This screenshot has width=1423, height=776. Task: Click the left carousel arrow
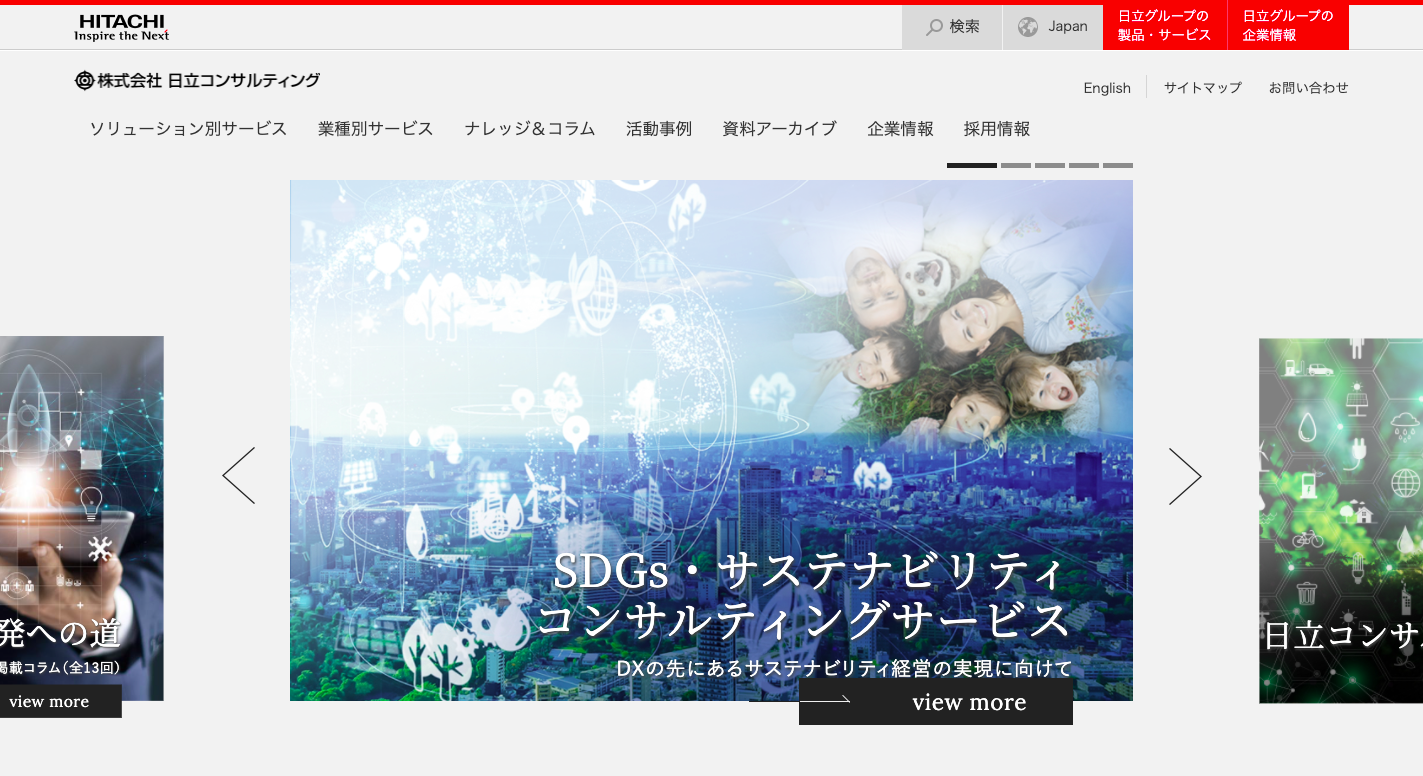point(238,476)
